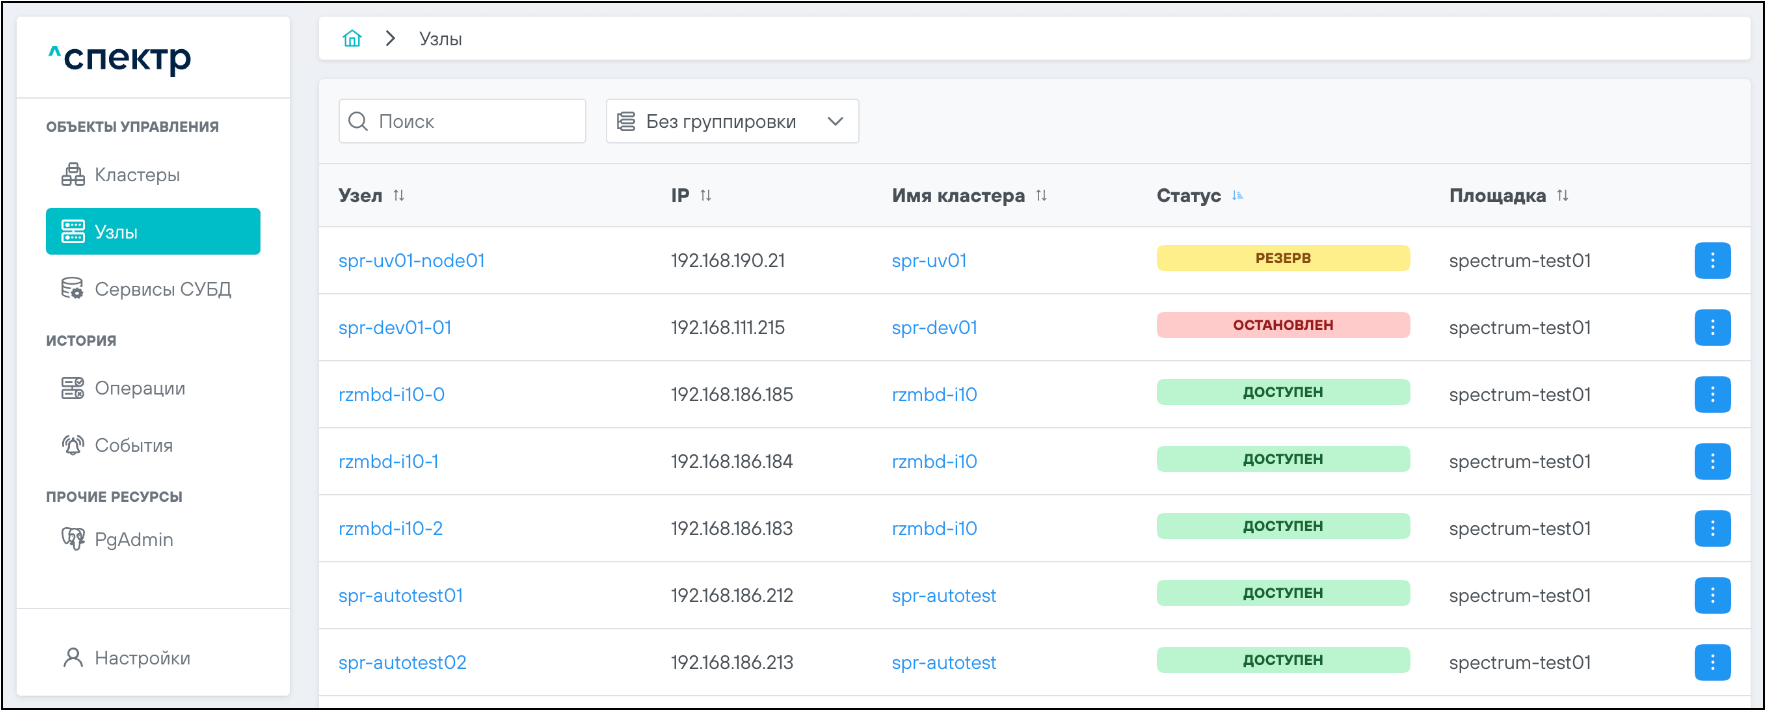Sort table by IP column icon

706,196
